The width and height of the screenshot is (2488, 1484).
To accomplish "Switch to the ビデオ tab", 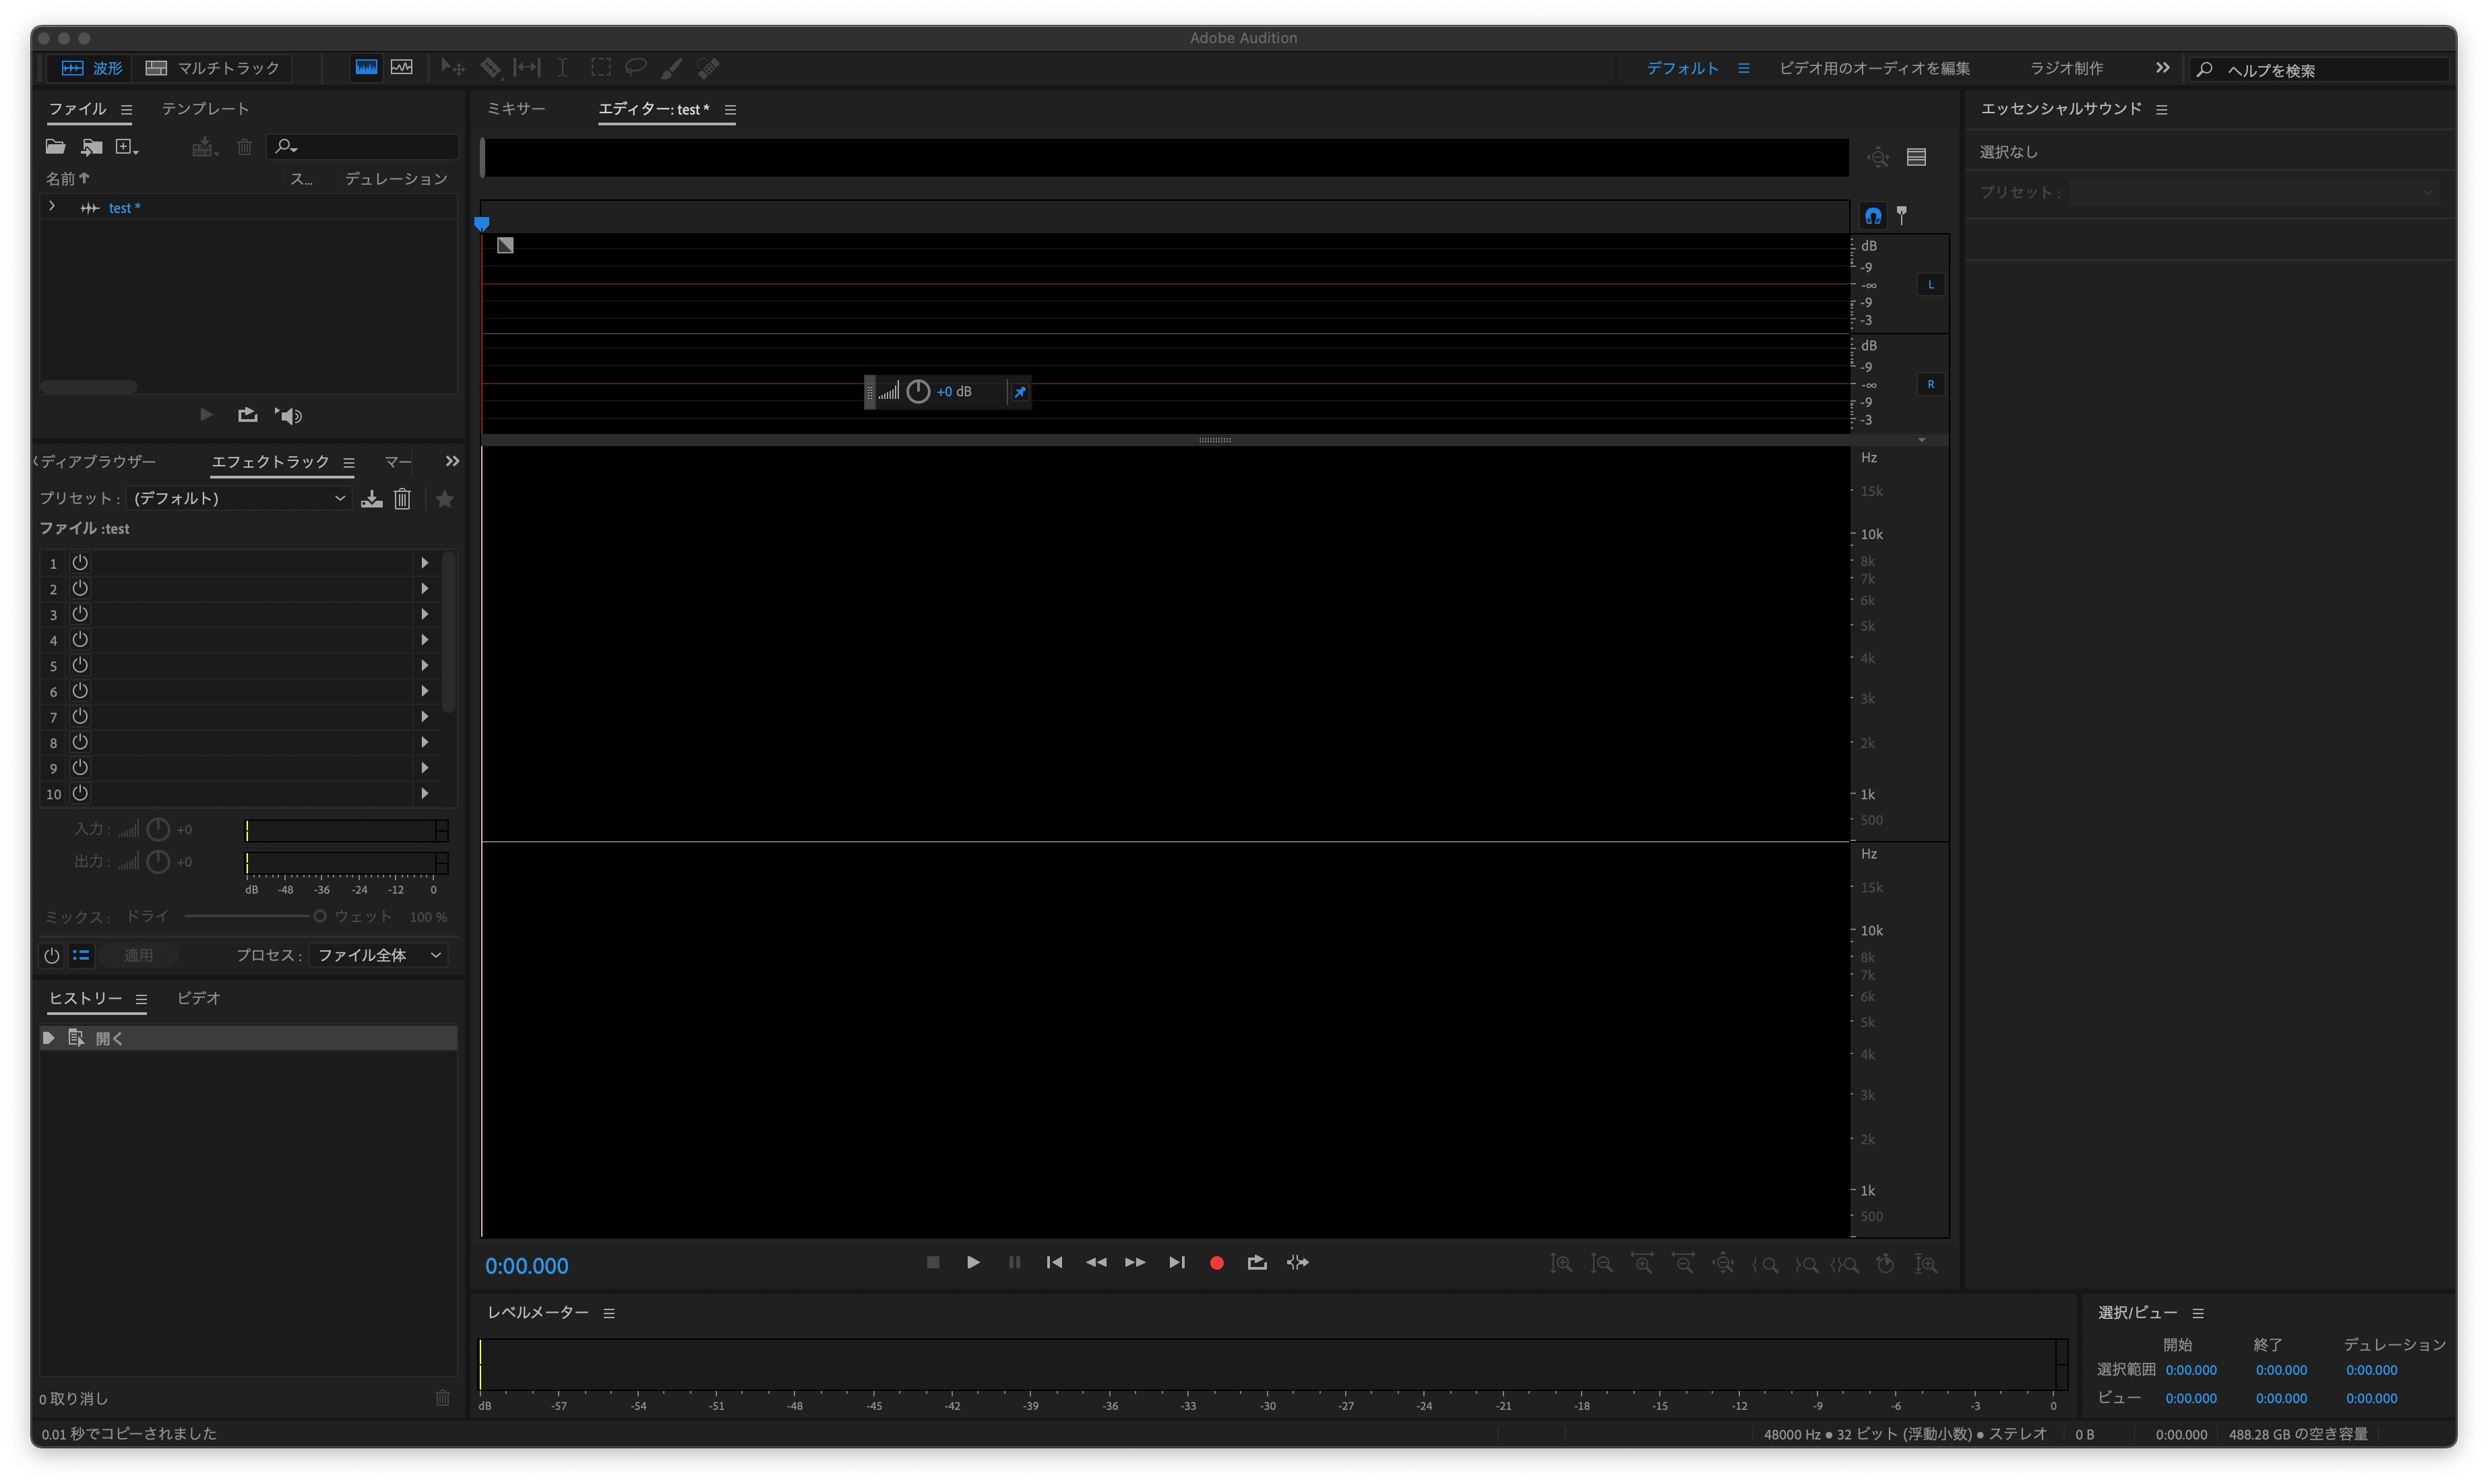I will click(198, 998).
